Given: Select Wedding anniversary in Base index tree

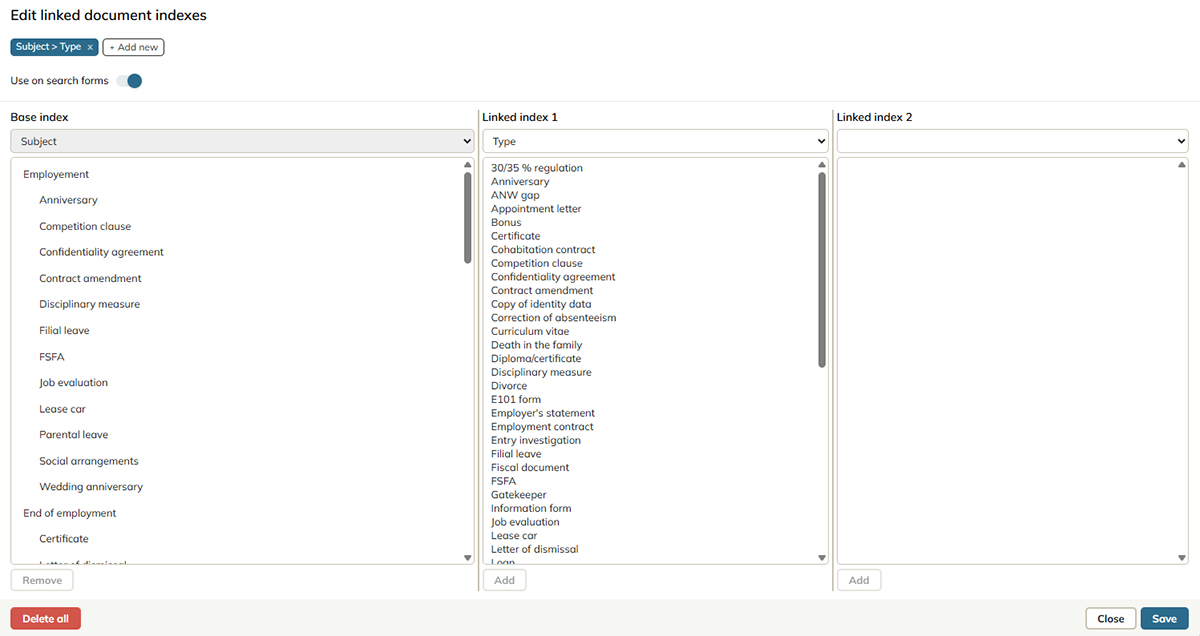Looking at the screenshot, I should point(91,487).
